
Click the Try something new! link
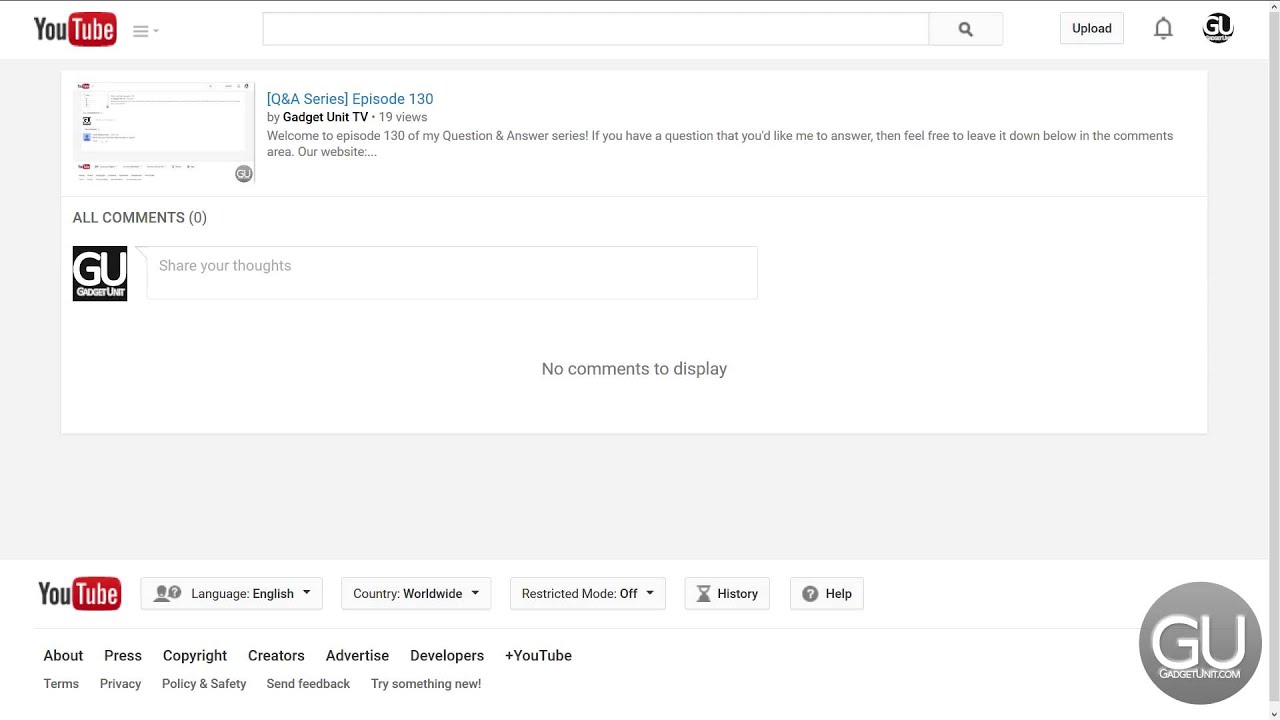426,684
